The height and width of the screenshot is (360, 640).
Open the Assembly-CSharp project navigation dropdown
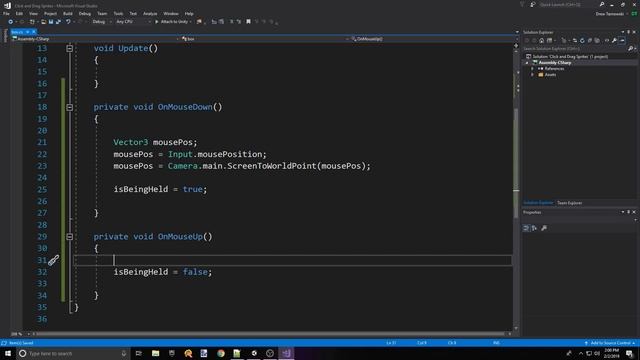coord(95,39)
